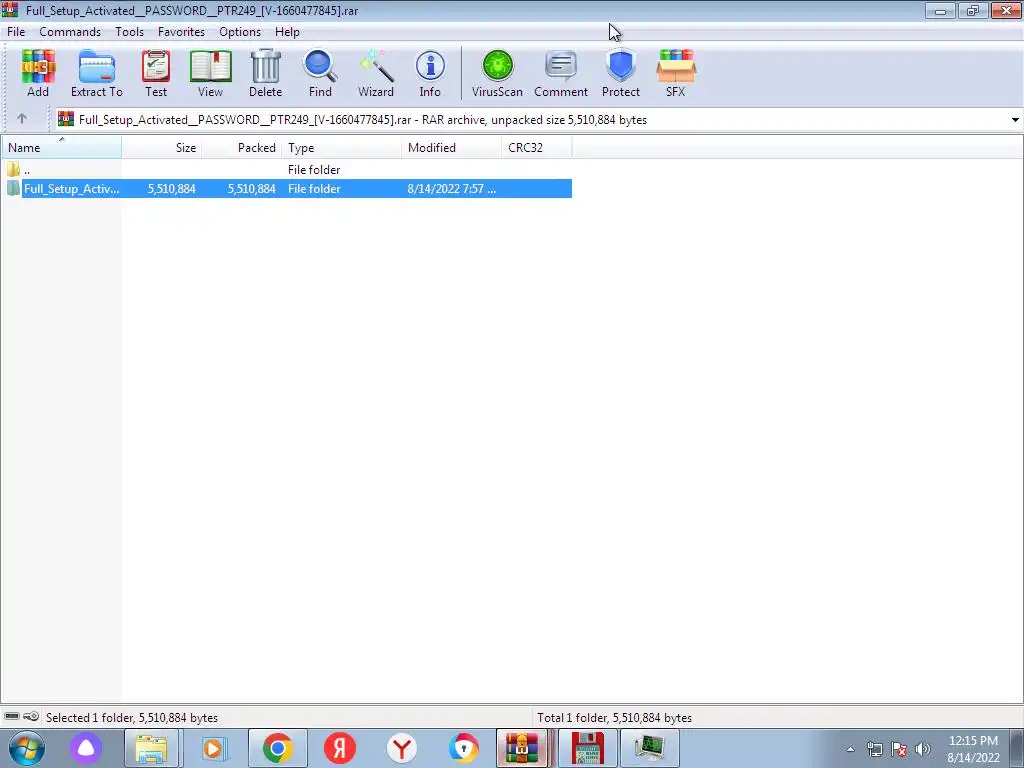Screen dimensions: 1024x768
Task: Open Extract To from the toolbar
Action: [97, 73]
